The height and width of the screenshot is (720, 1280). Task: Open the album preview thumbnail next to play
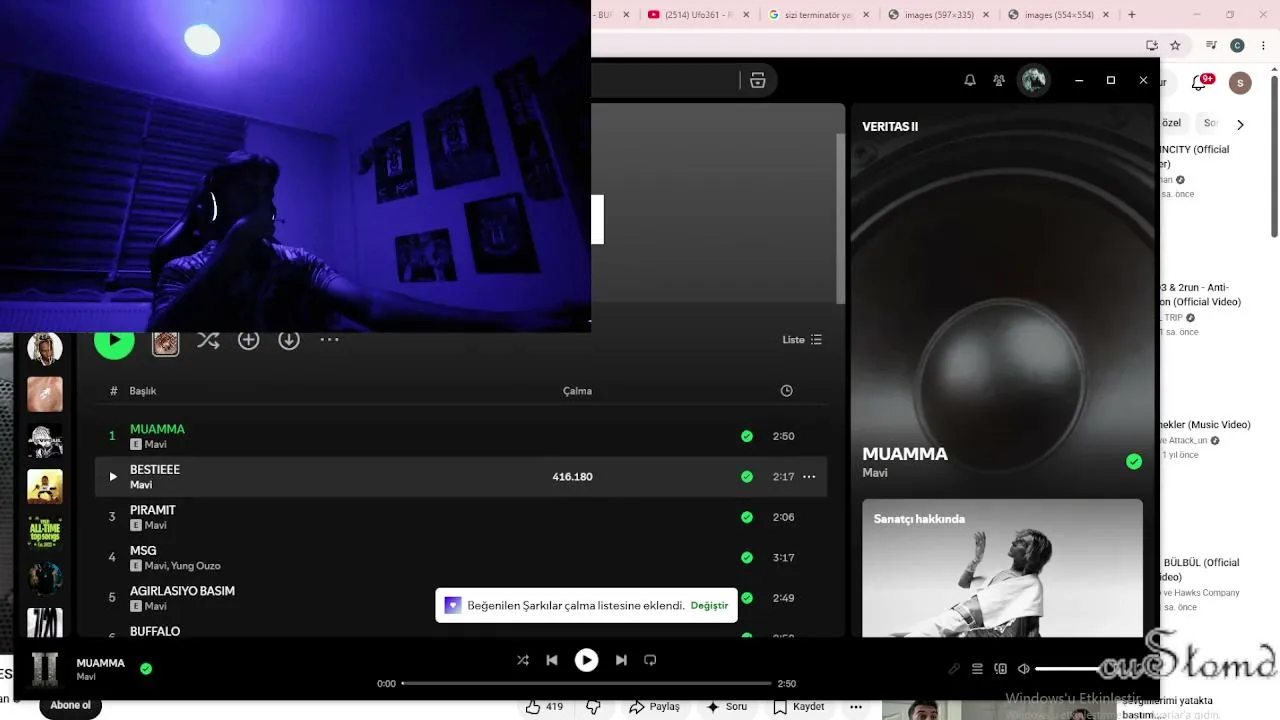point(166,343)
